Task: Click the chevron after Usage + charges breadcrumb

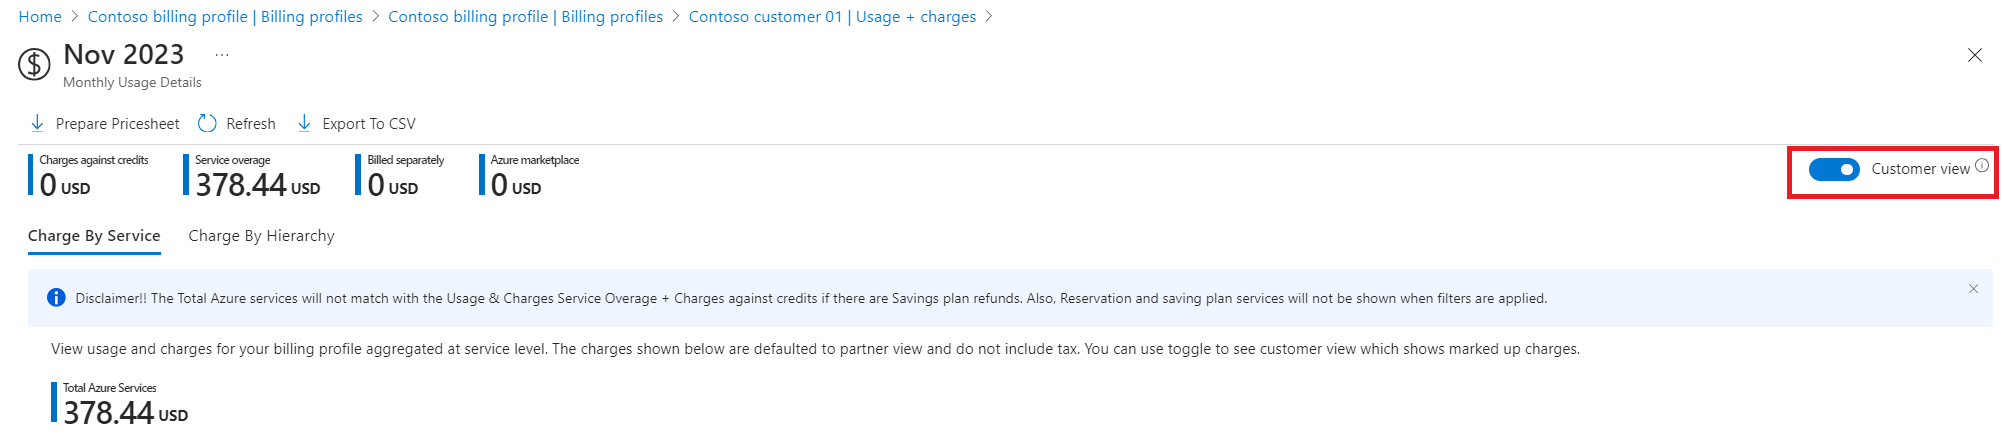Action: coord(989,17)
